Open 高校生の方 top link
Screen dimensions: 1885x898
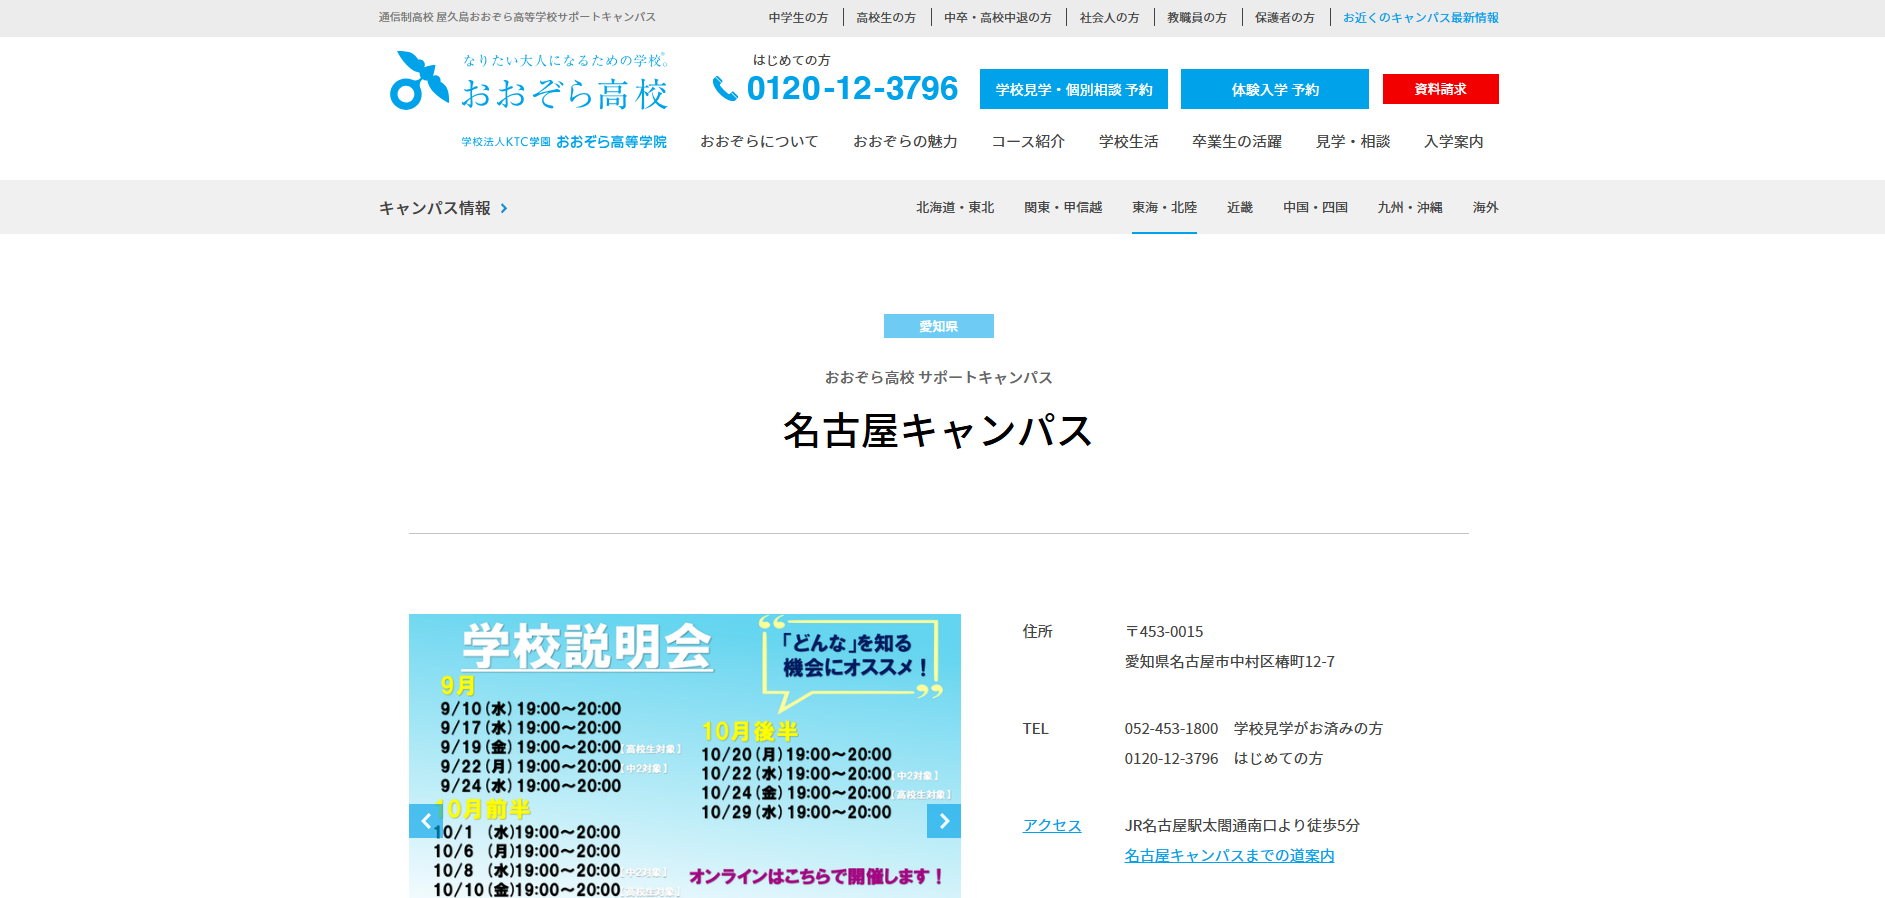click(x=886, y=17)
